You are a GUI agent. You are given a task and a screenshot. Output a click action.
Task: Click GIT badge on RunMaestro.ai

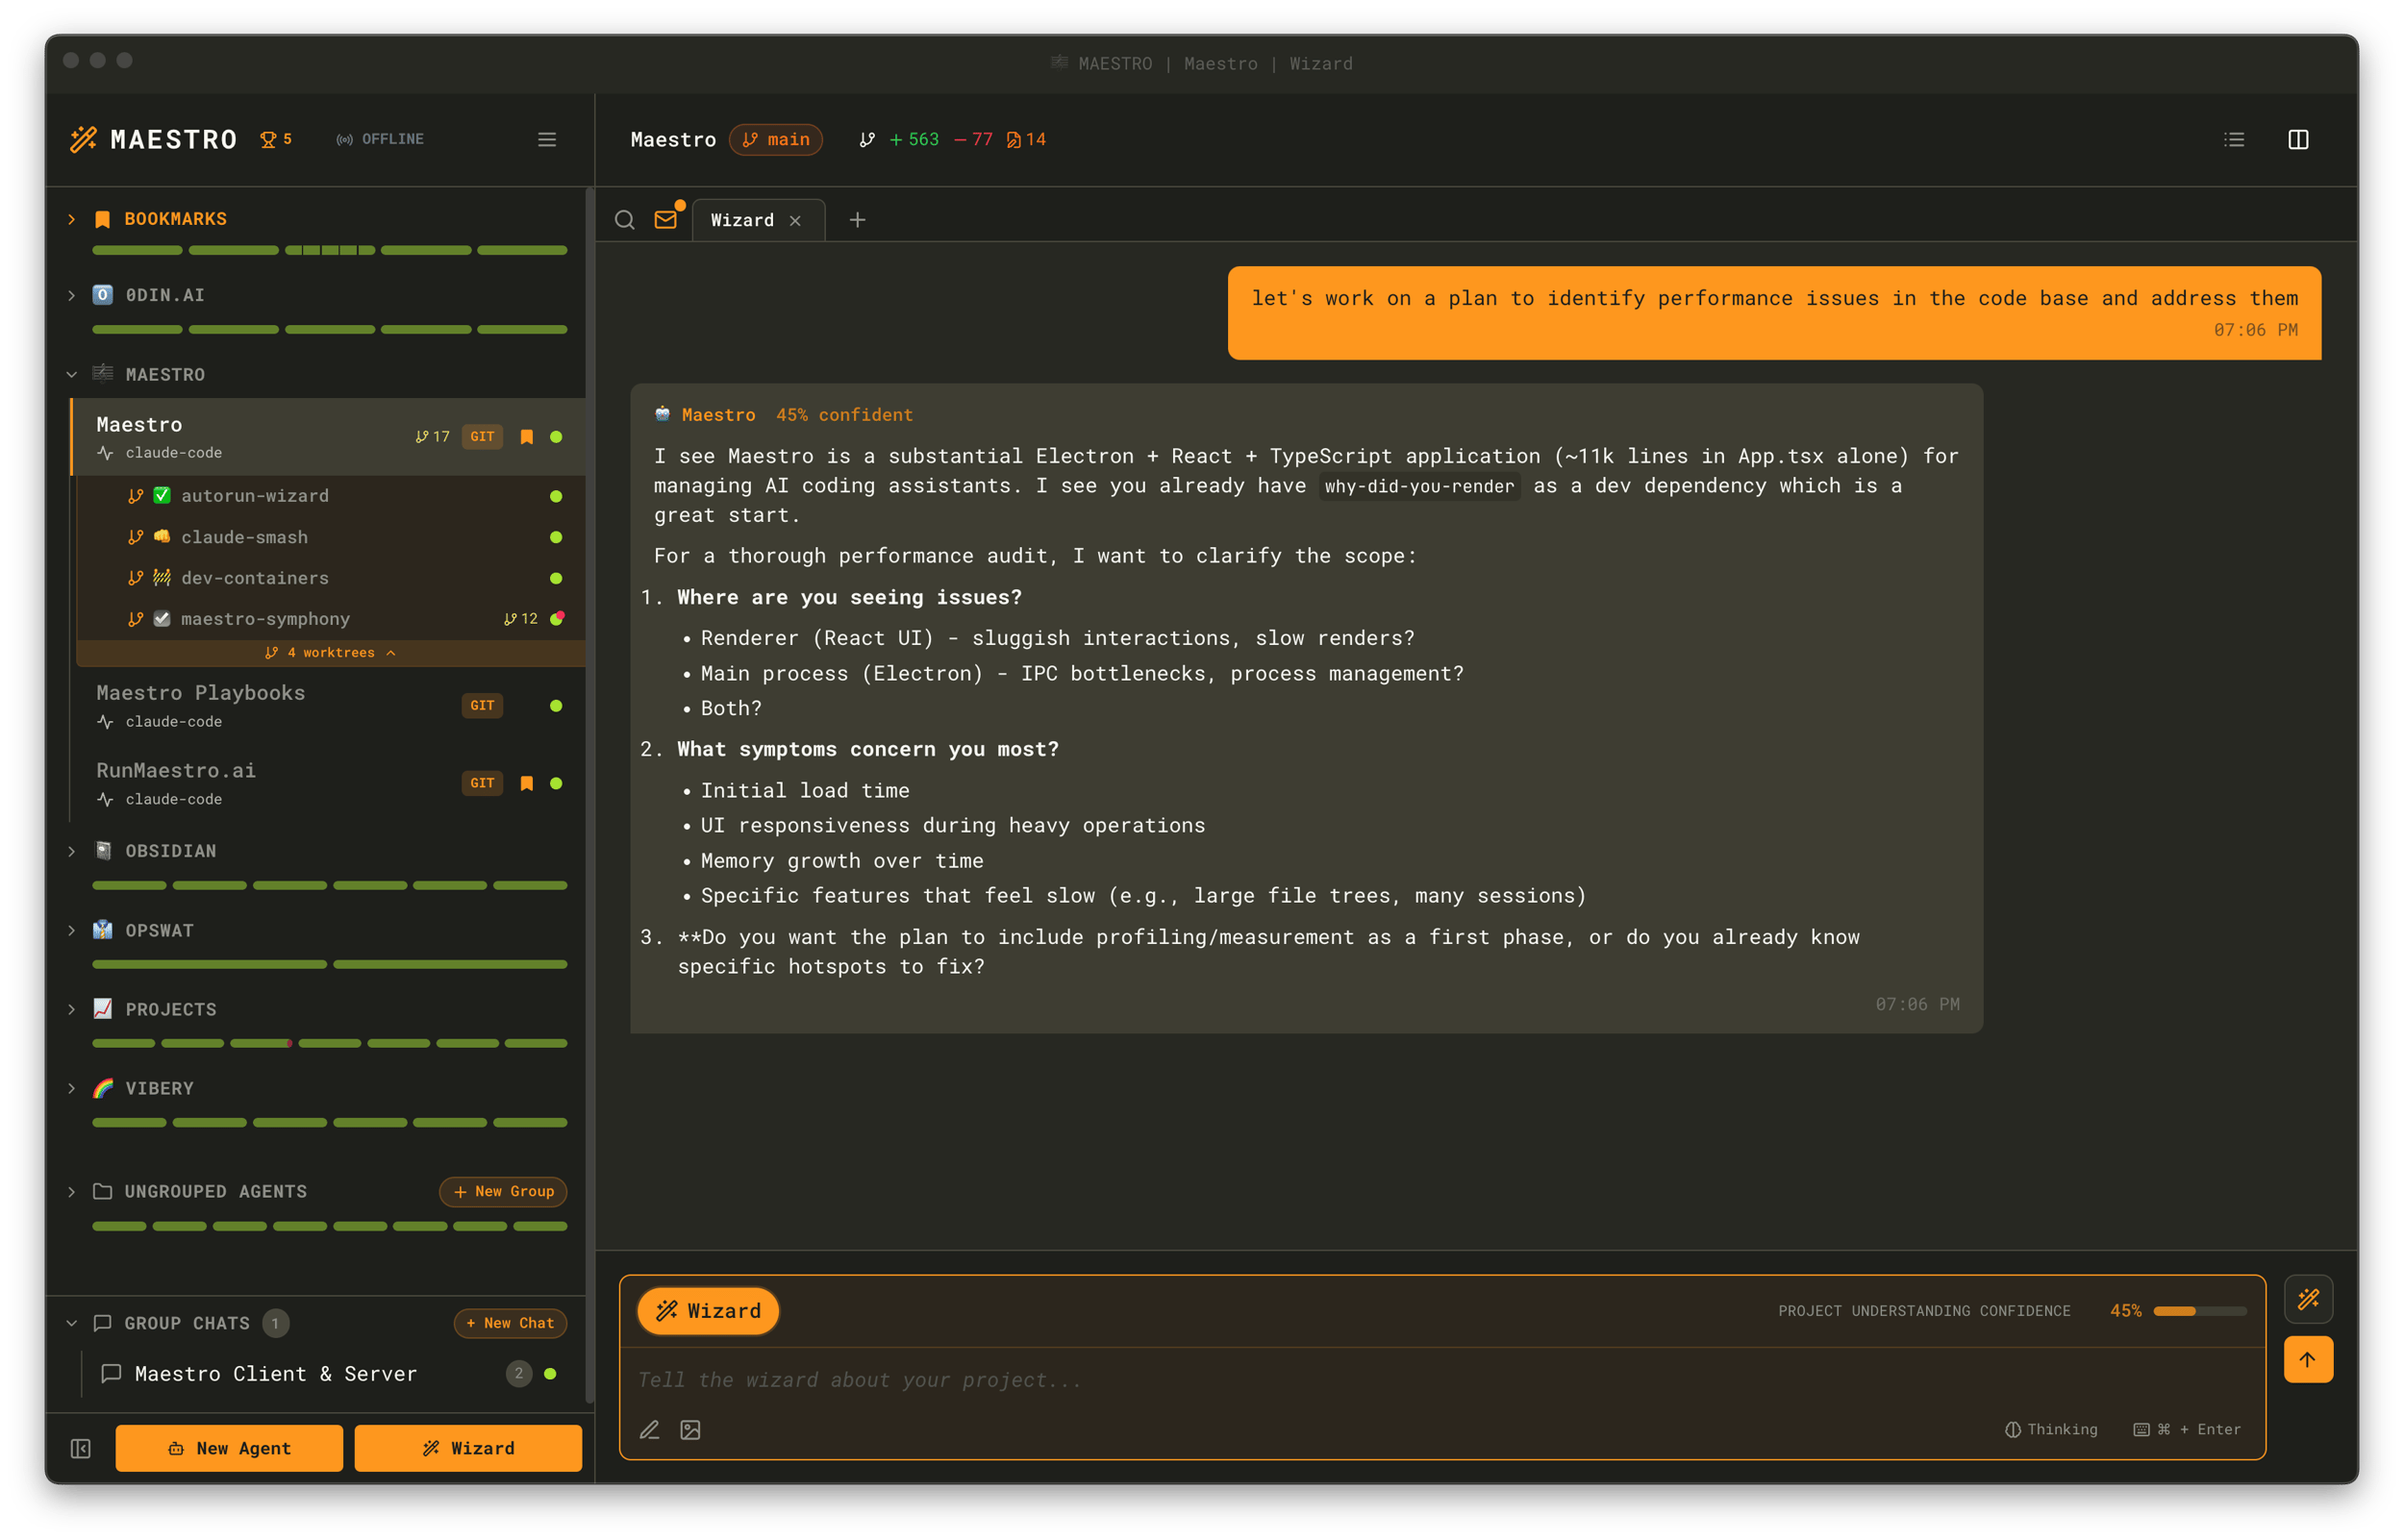point(482,783)
